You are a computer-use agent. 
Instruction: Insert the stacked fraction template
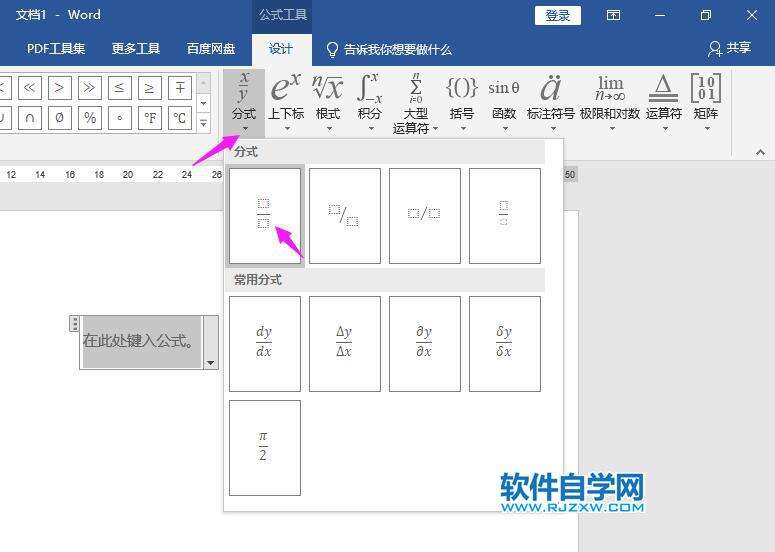[265, 215]
